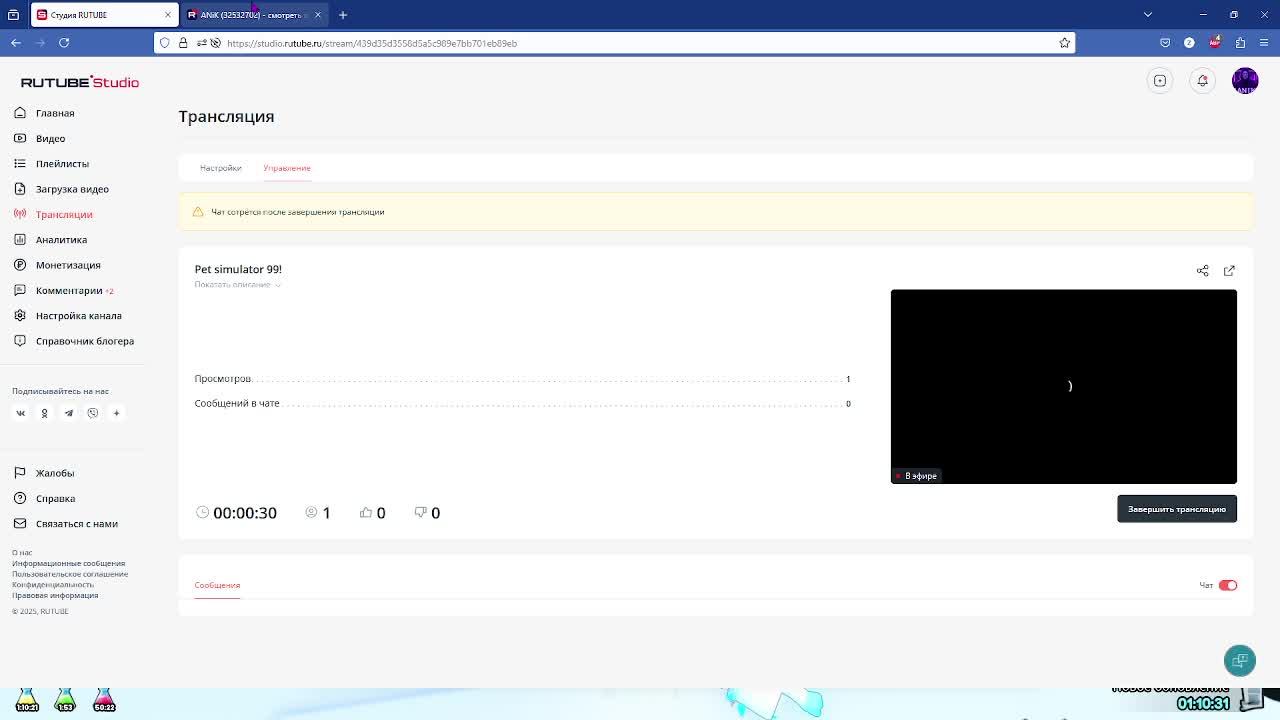This screenshot has height=720, width=1280.
Task: Open the О нас footer link
Action: tap(22, 553)
